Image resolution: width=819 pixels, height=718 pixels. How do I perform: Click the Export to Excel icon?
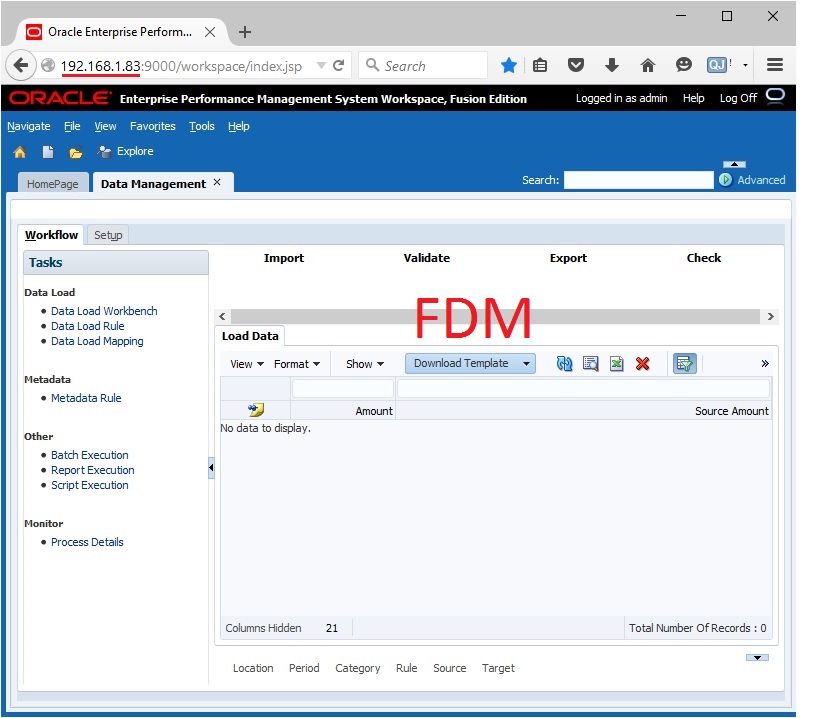[x=616, y=364]
